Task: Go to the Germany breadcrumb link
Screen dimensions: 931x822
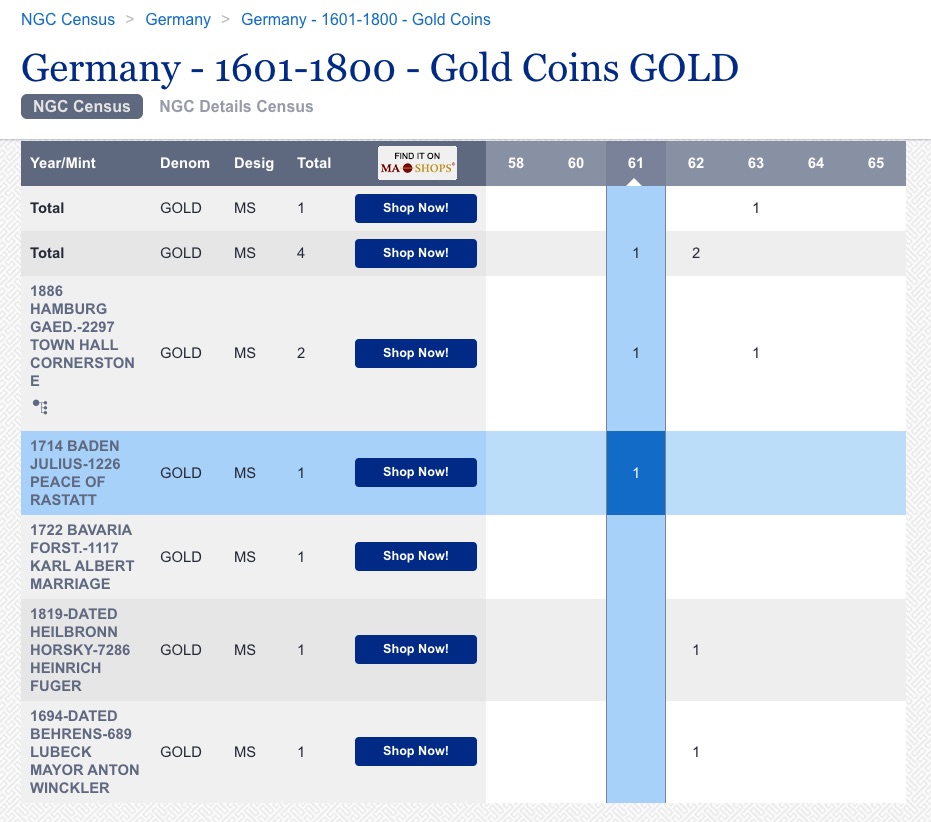Action: click(x=178, y=19)
